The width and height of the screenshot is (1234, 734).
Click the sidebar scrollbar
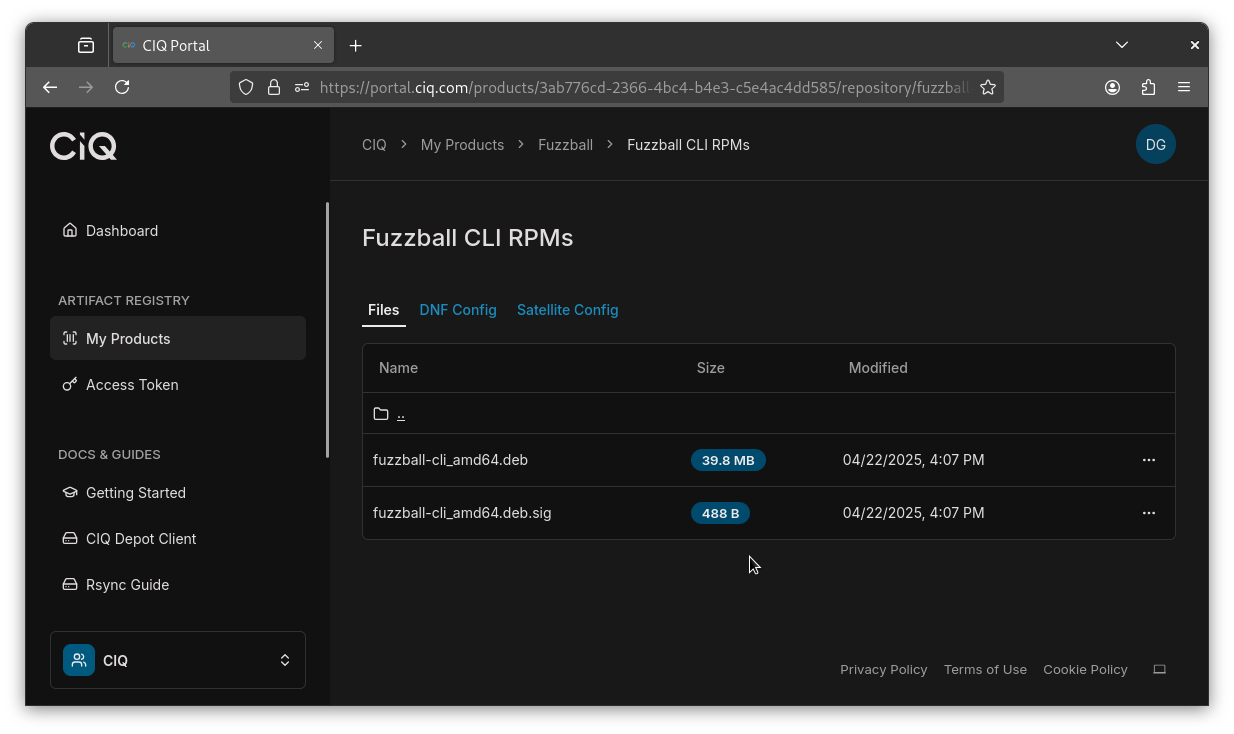point(327,330)
